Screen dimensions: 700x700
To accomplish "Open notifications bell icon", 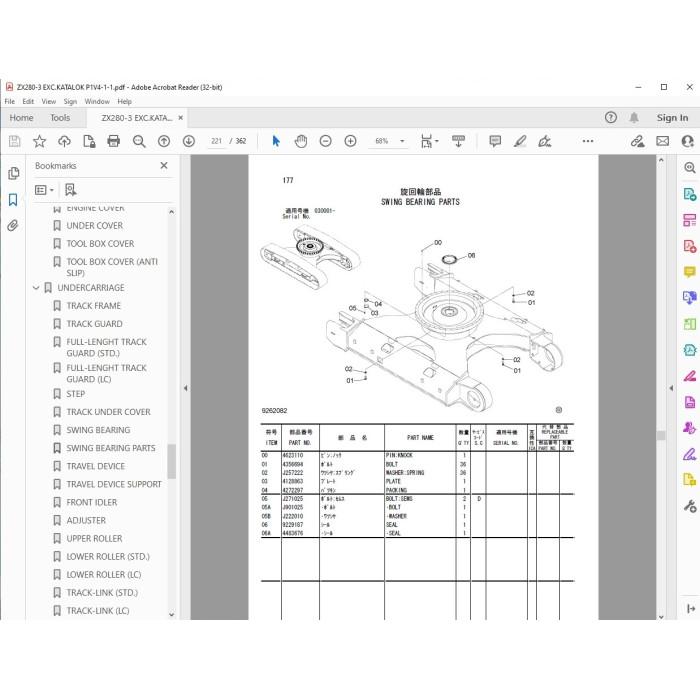I will tap(633, 117).
